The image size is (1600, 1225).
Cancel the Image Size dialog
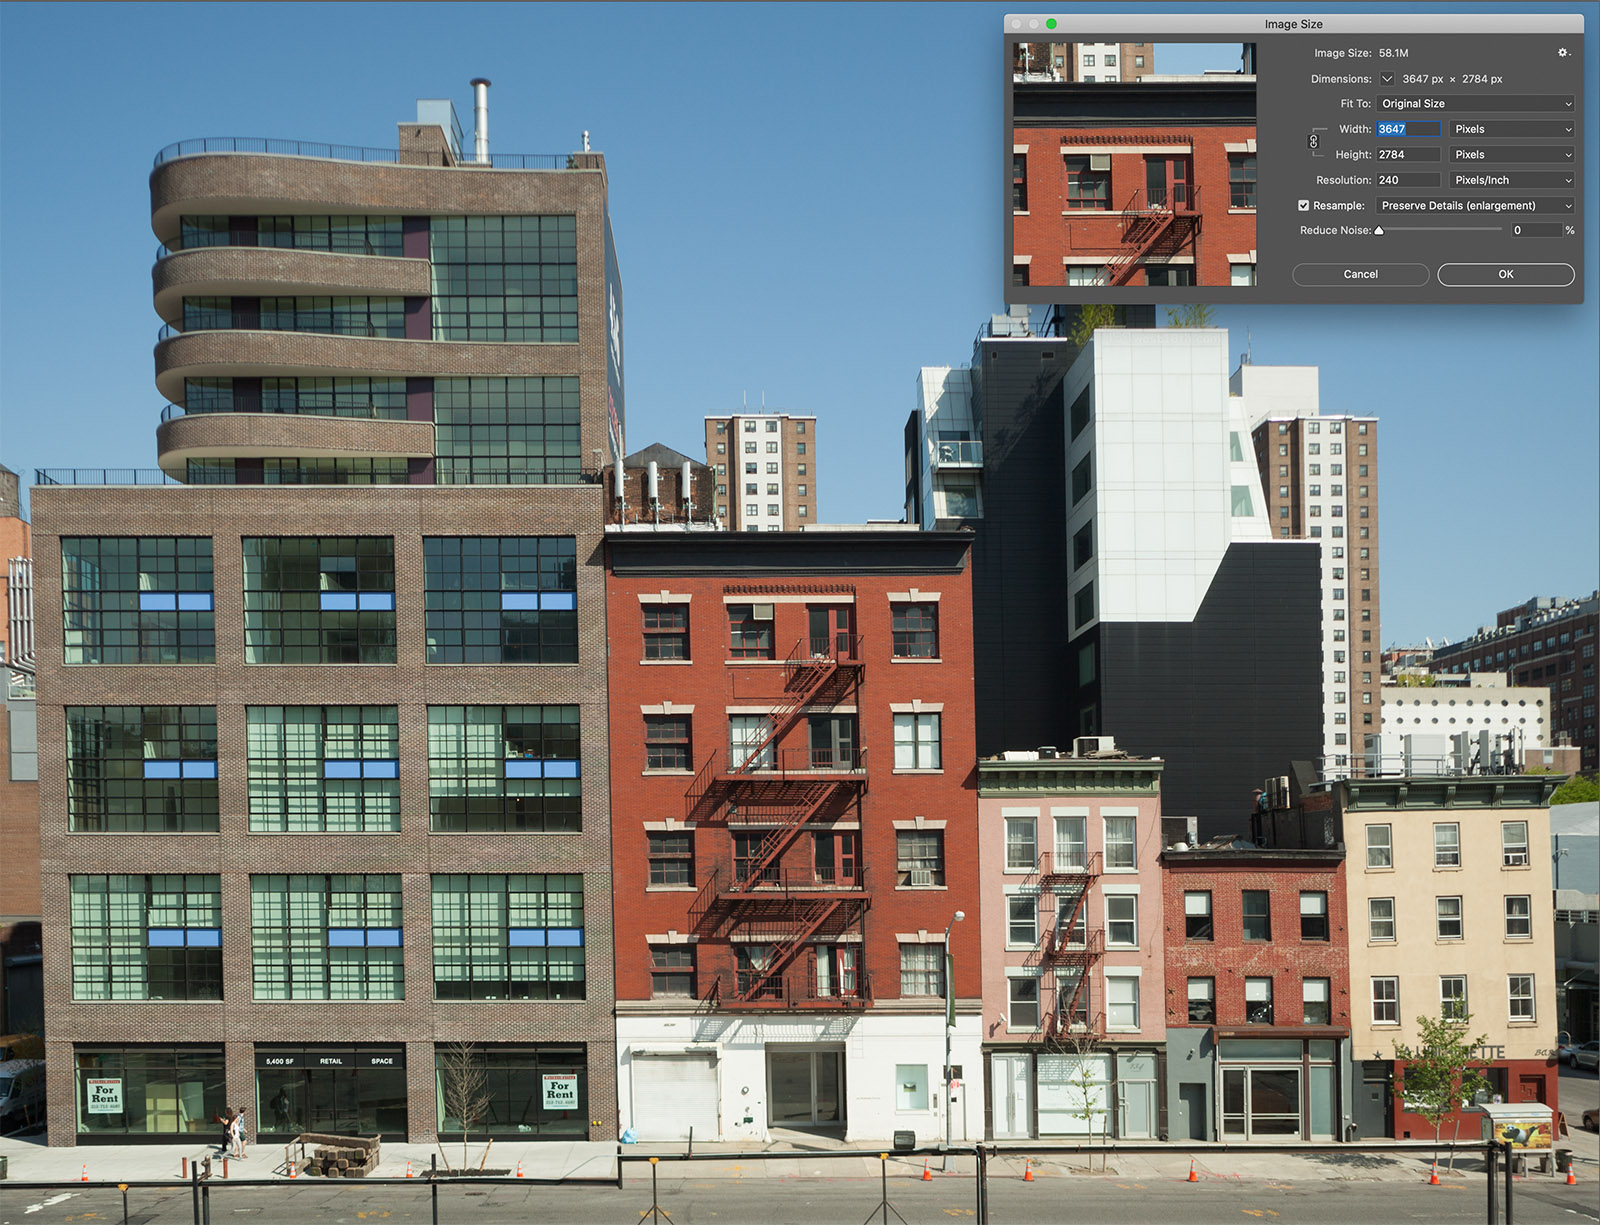[x=1360, y=274]
